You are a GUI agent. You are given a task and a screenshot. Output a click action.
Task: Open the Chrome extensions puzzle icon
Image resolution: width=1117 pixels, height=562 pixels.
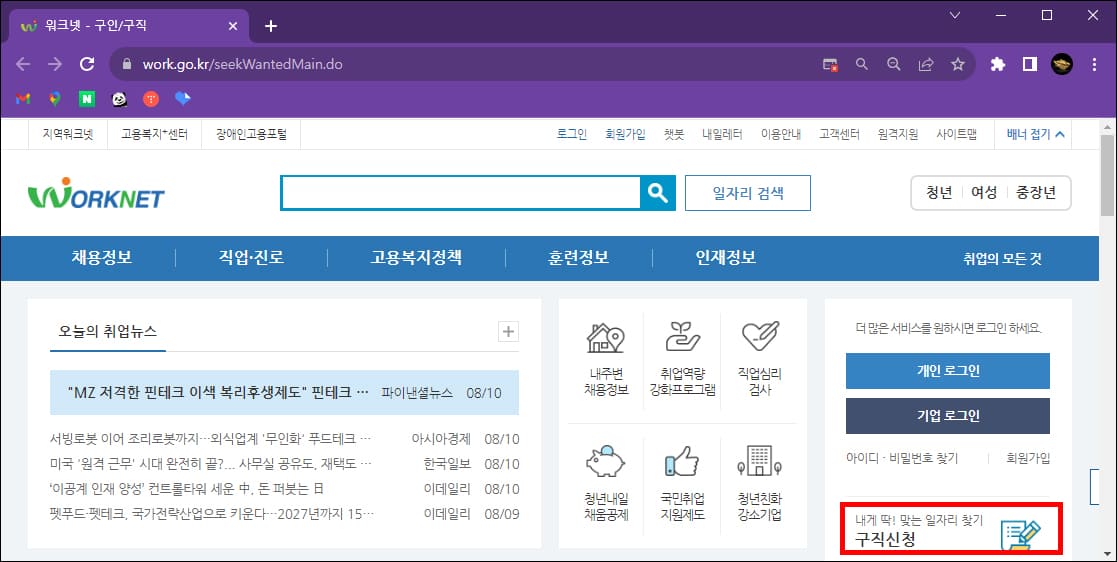click(x=998, y=64)
